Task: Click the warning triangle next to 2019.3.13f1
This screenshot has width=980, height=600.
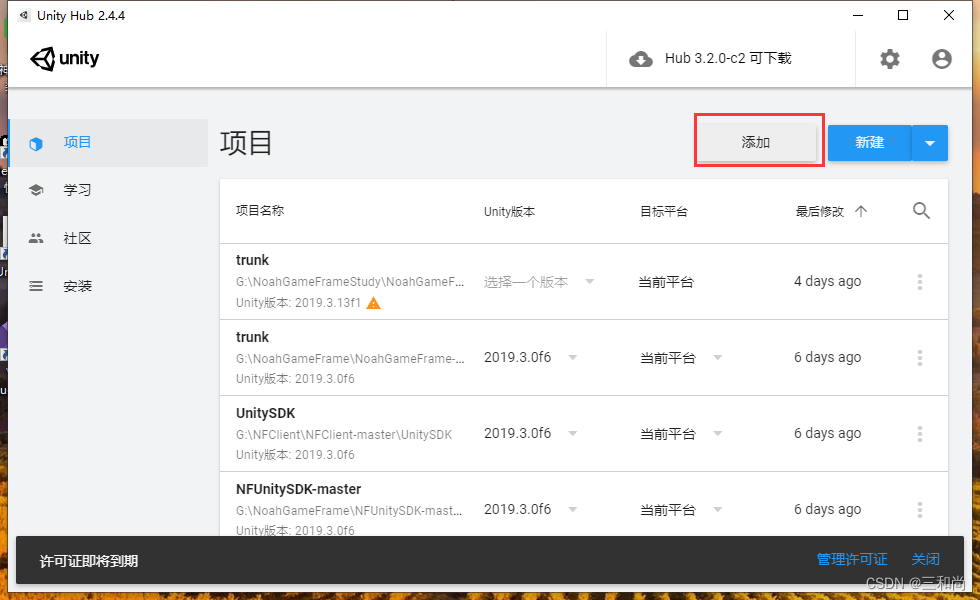Action: [373, 303]
